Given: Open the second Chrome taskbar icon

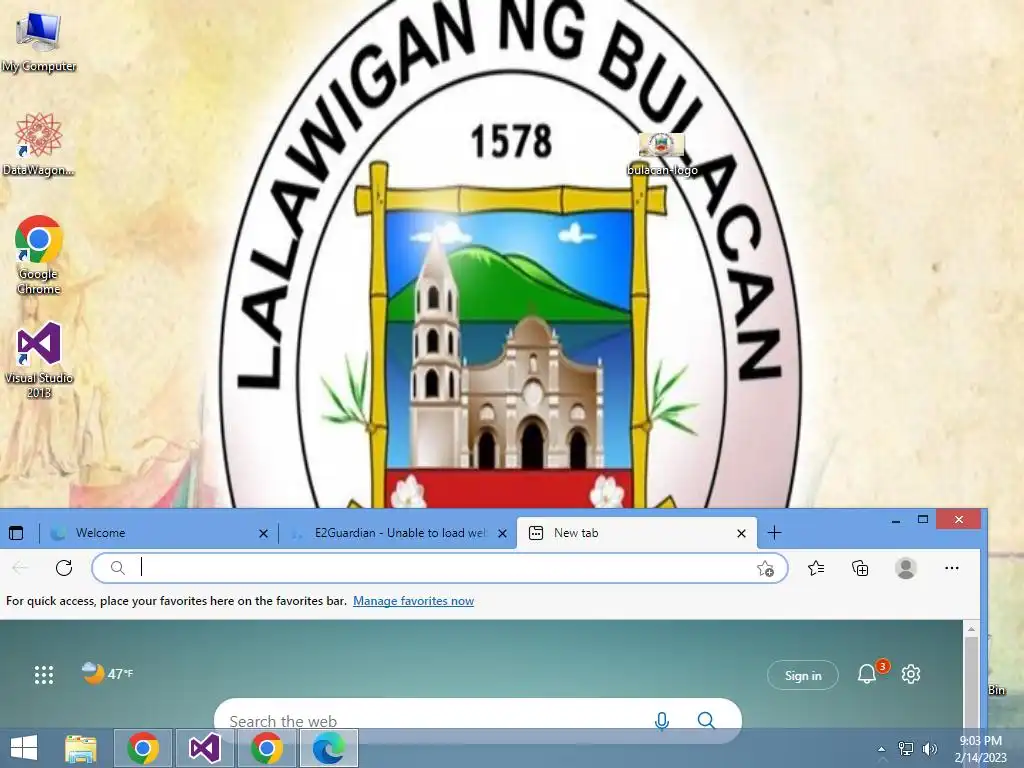Looking at the screenshot, I should pos(266,748).
